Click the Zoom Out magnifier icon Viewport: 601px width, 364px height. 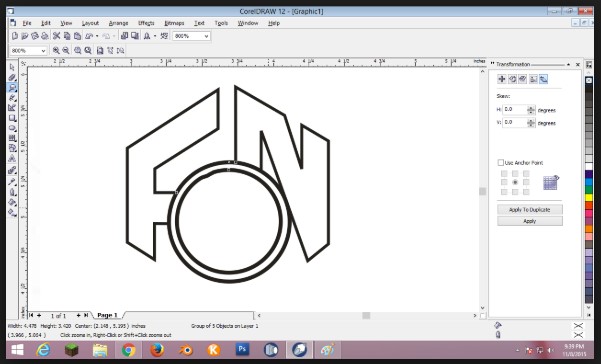click(x=66, y=50)
